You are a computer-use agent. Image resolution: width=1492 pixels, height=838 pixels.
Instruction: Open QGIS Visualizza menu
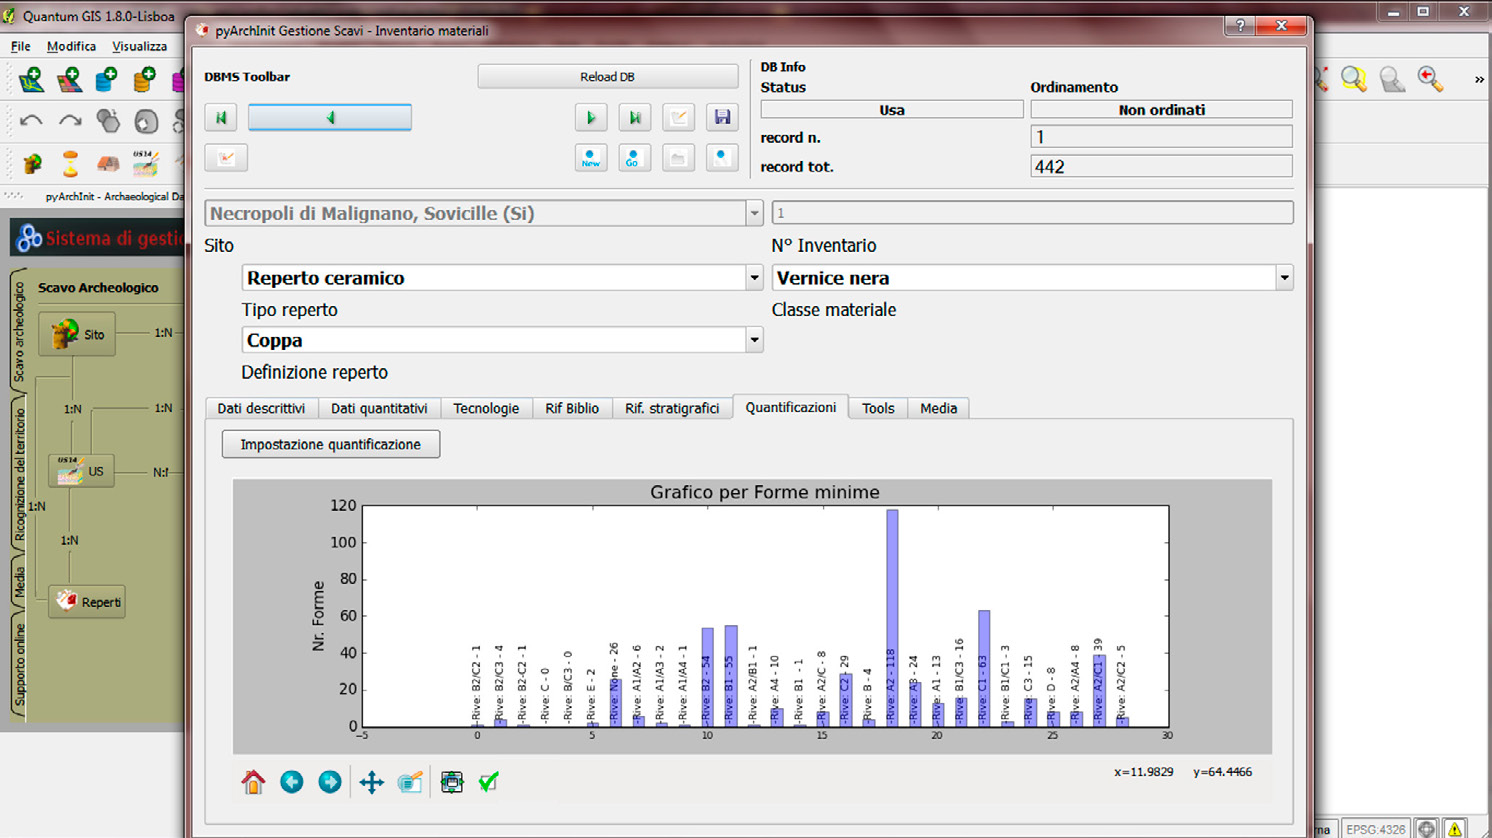[x=139, y=46]
